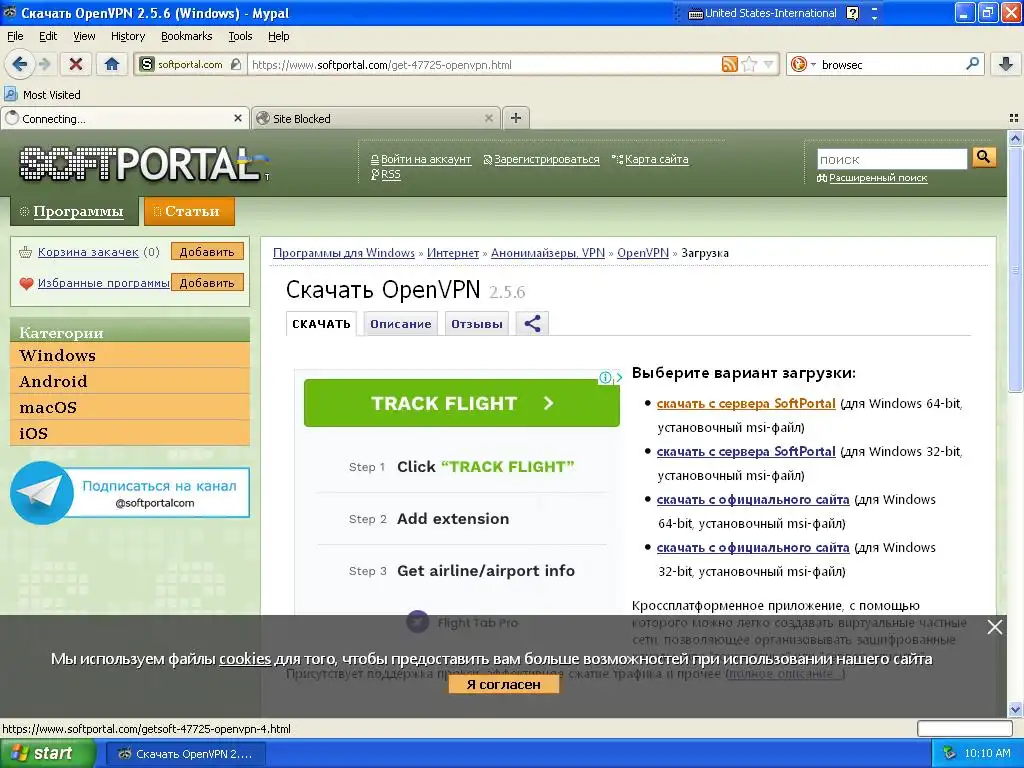Image resolution: width=1024 pixels, height=768 pixels.
Task: Select the macOS category
Action: point(130,408)
